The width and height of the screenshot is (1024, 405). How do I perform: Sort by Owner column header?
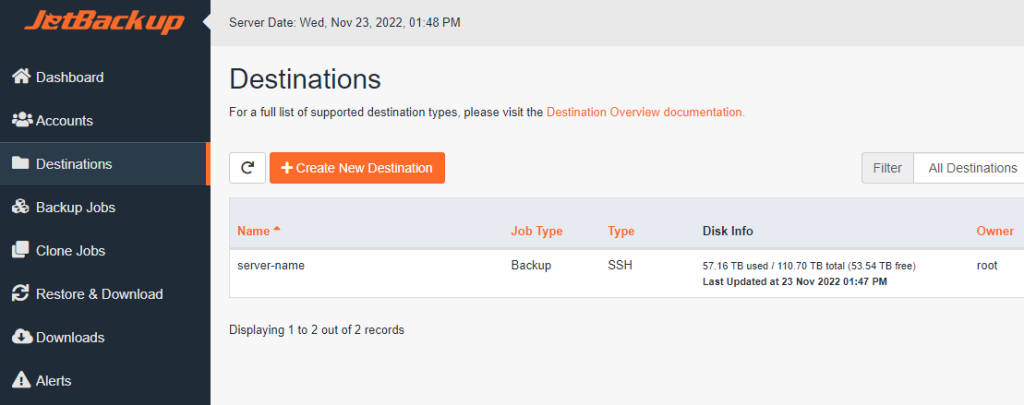(994, 231)
